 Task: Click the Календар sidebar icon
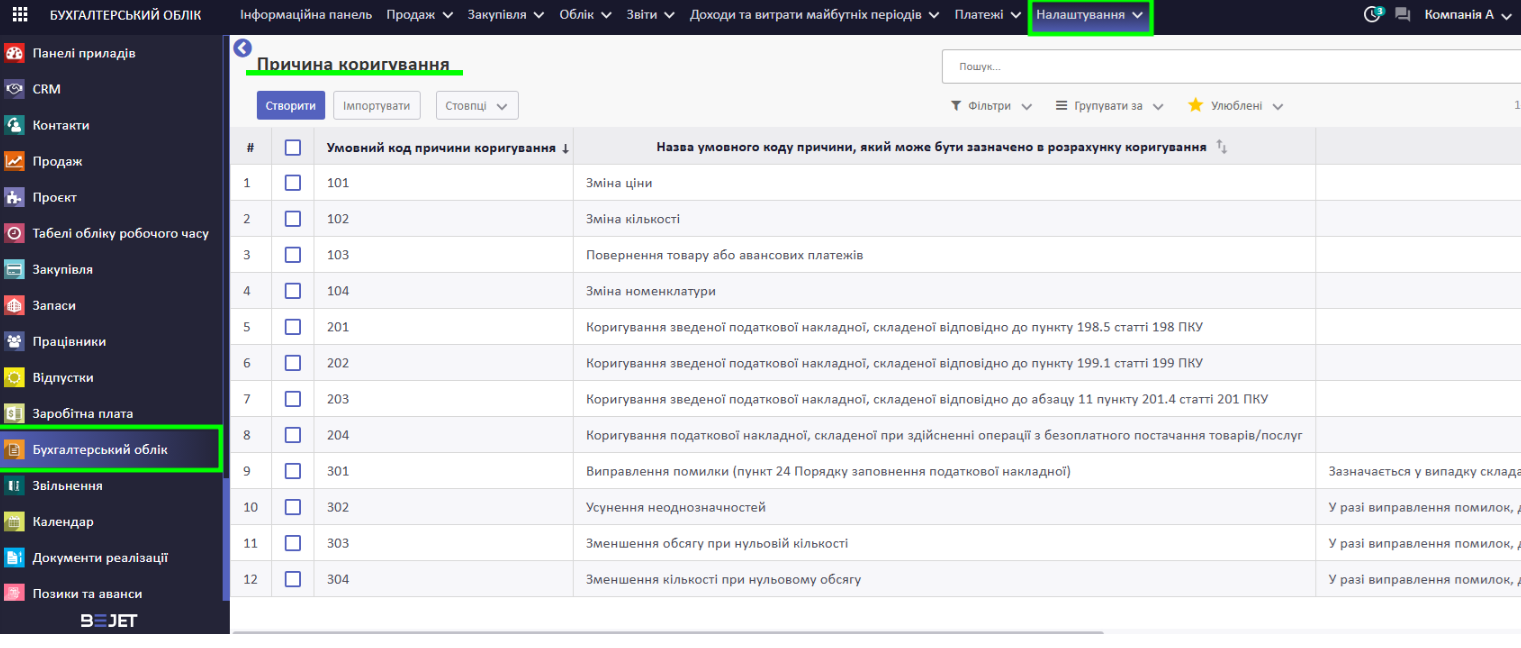tap(14, 521)
